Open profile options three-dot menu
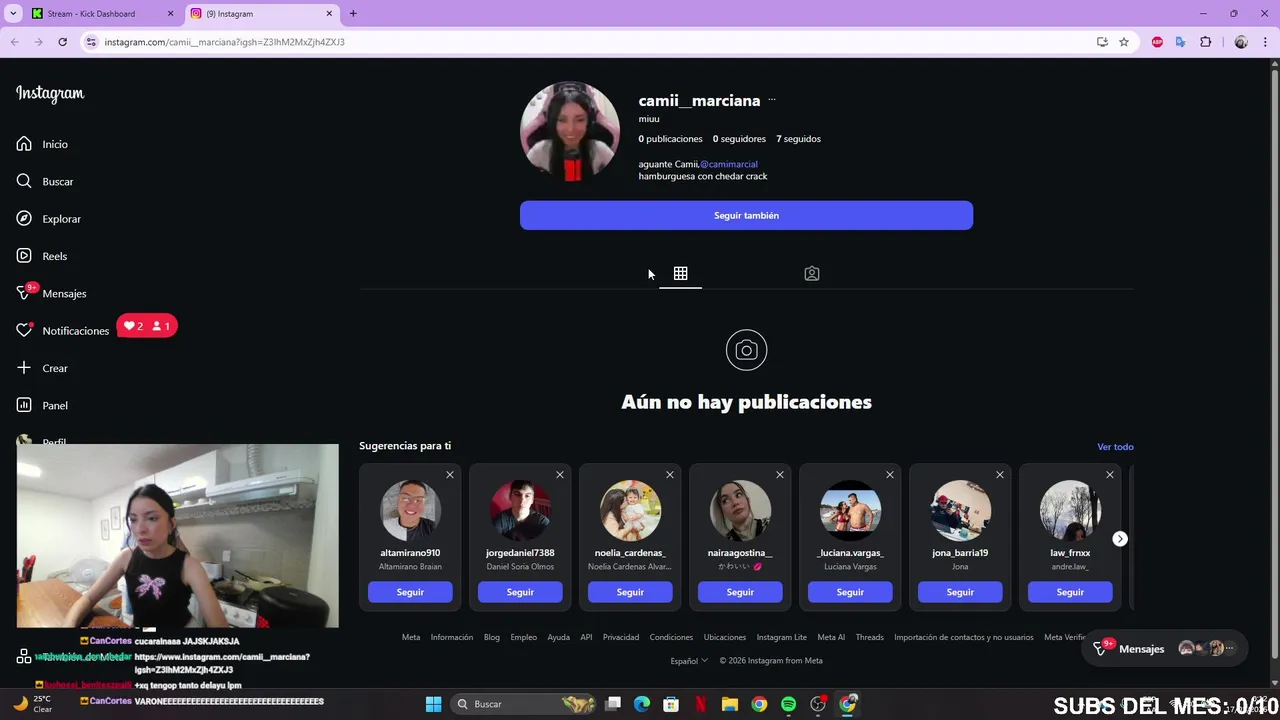The image size is (1280, 720). pyautogui.click(x=772, y=100)
